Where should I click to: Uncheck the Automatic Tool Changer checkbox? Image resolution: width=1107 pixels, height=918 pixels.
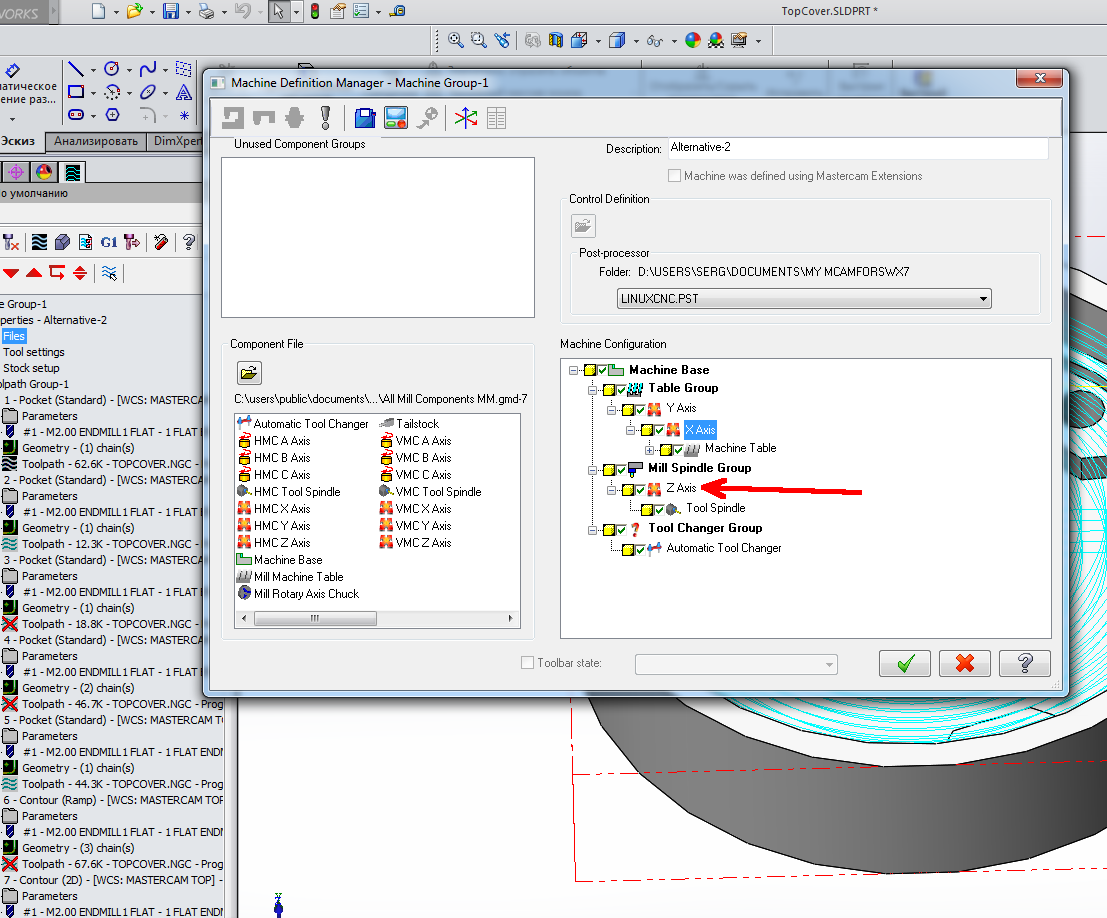[640, 549]
